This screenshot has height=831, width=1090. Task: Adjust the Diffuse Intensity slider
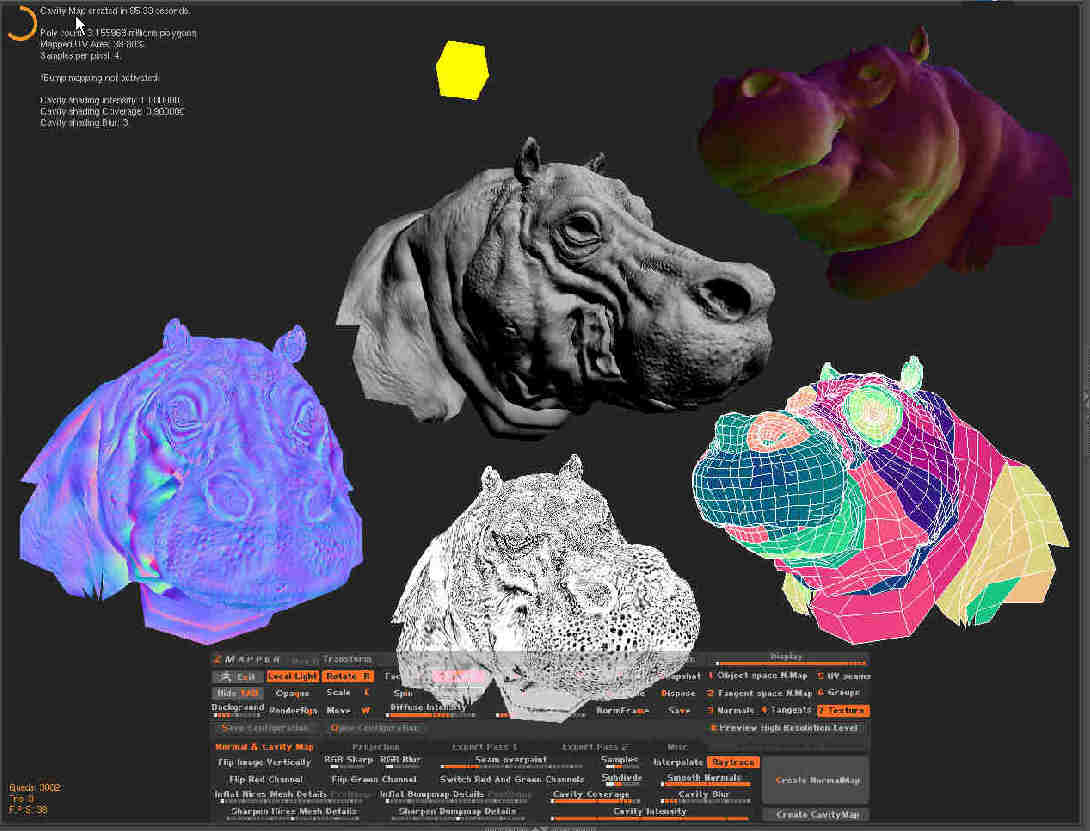click(x=429, y=709)
